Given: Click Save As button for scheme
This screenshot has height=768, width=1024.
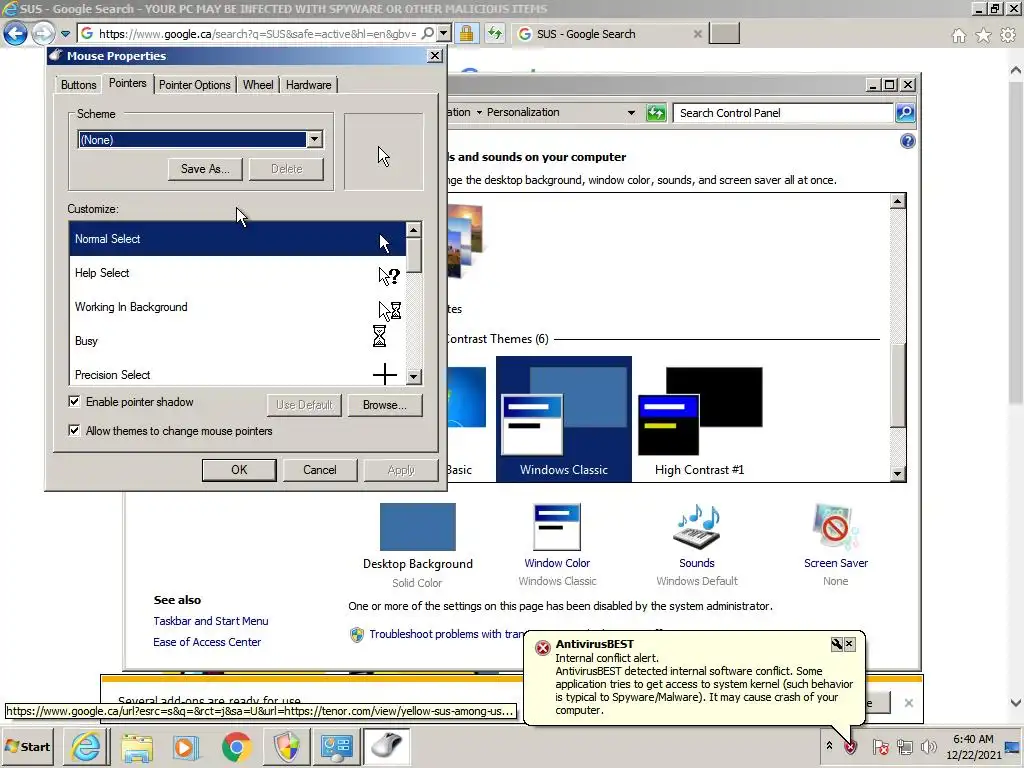Looking at the screenshot, I should pyautogui.click(x=205, y=168).
